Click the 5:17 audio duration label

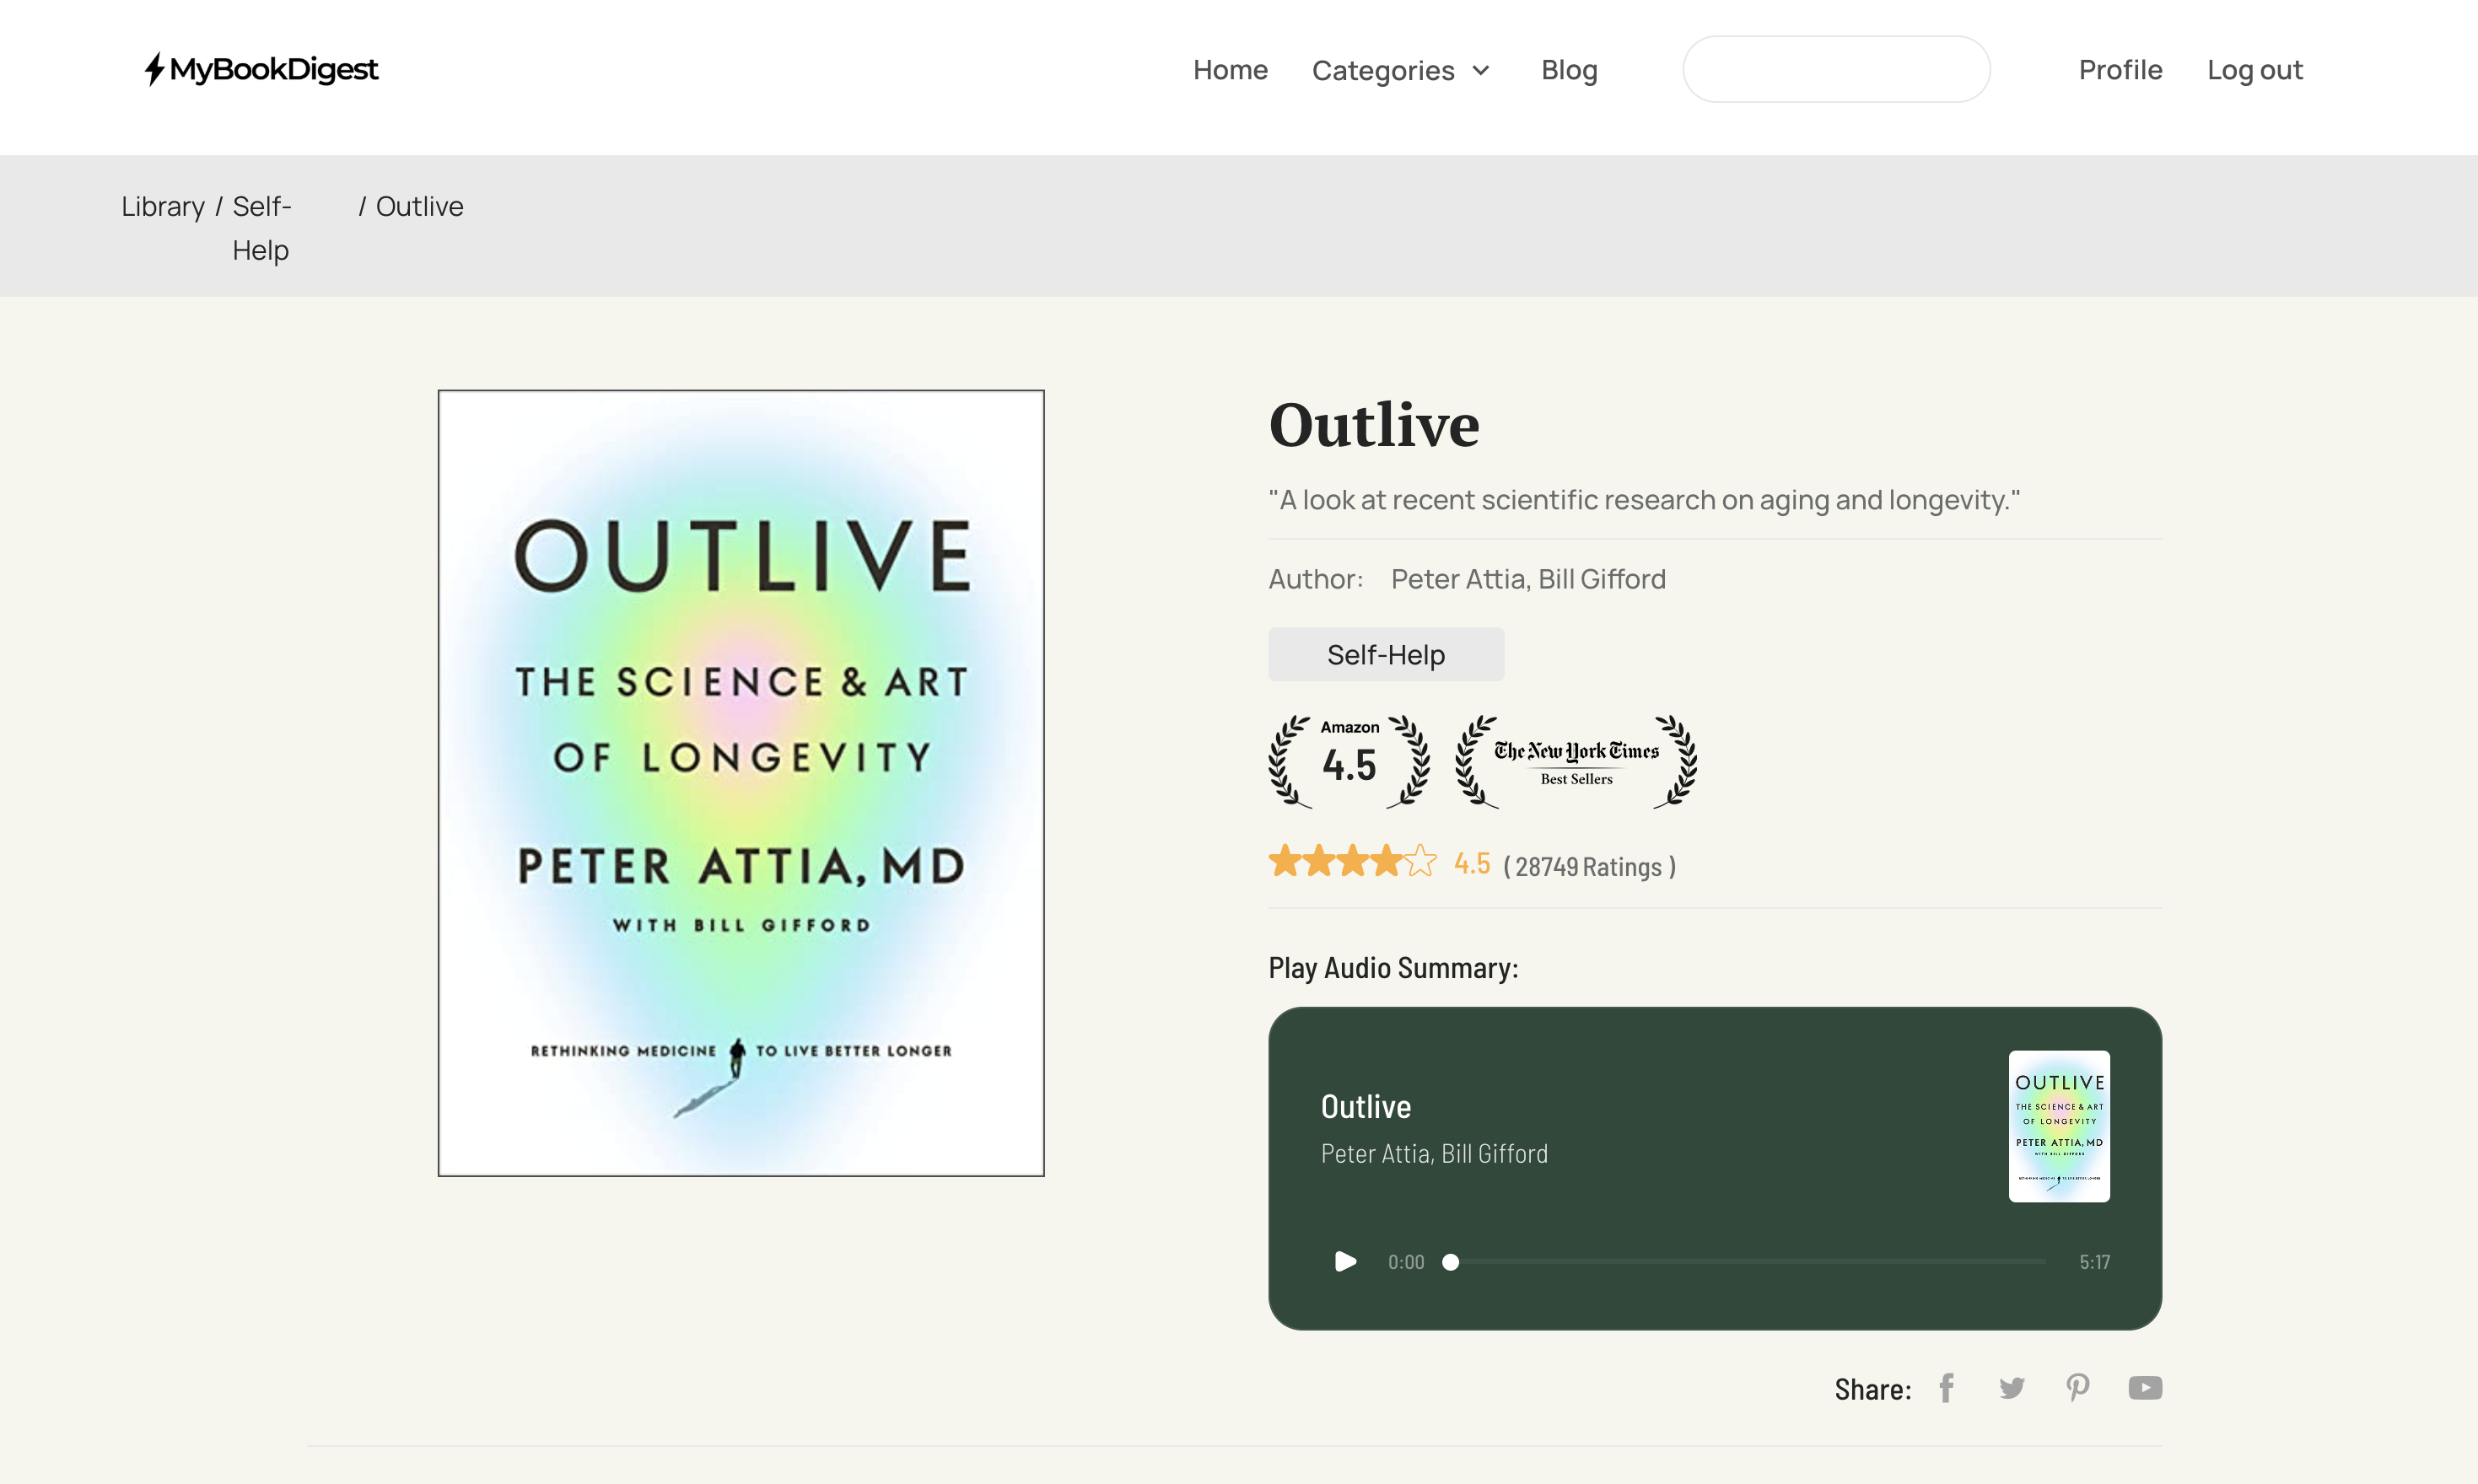pyautogui.click(x=2094, y=1262)
